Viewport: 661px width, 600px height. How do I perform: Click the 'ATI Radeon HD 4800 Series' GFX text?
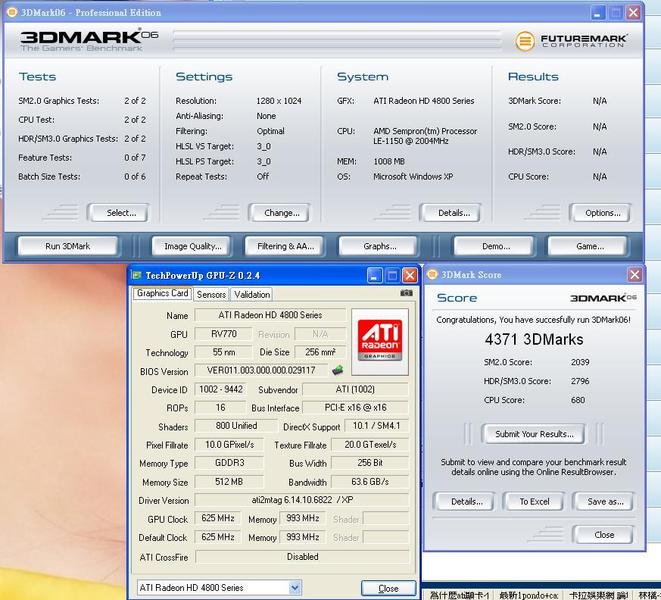click(424, 101)
